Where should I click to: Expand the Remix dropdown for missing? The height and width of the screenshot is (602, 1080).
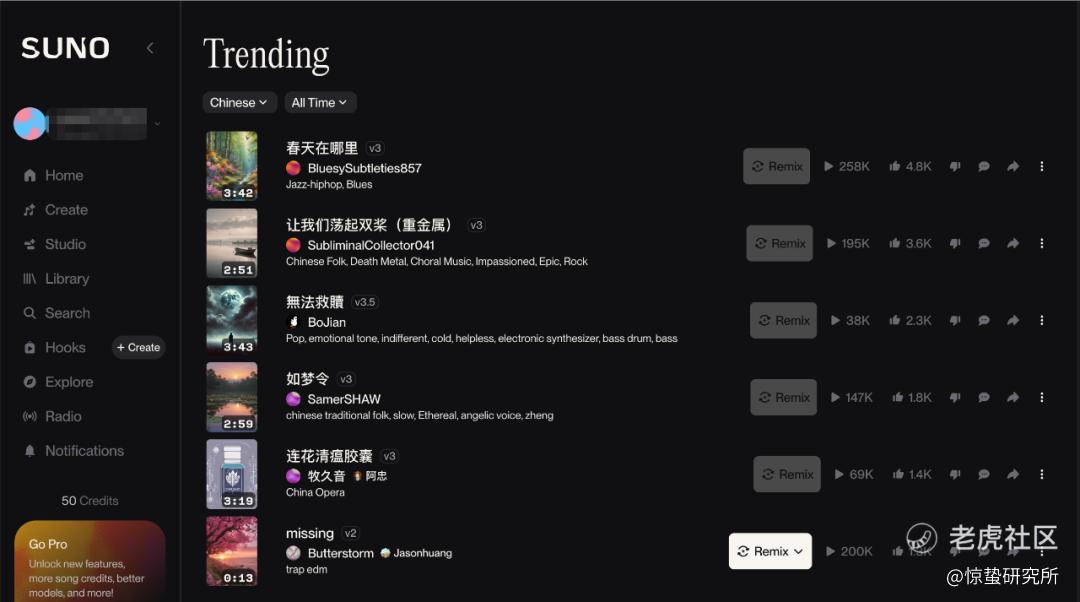(770, 551)
